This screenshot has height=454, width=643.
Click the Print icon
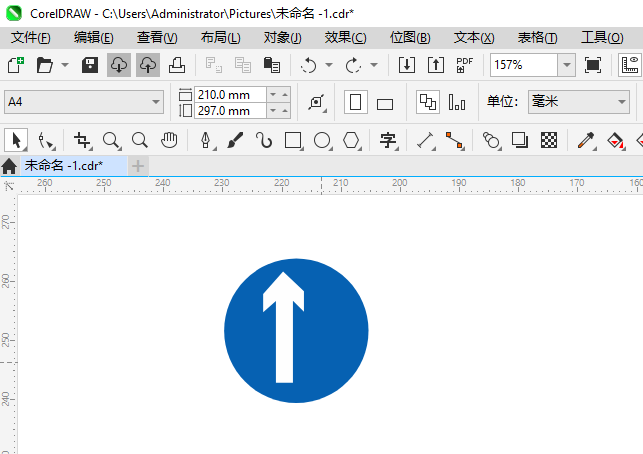click(x=177, y=65)
